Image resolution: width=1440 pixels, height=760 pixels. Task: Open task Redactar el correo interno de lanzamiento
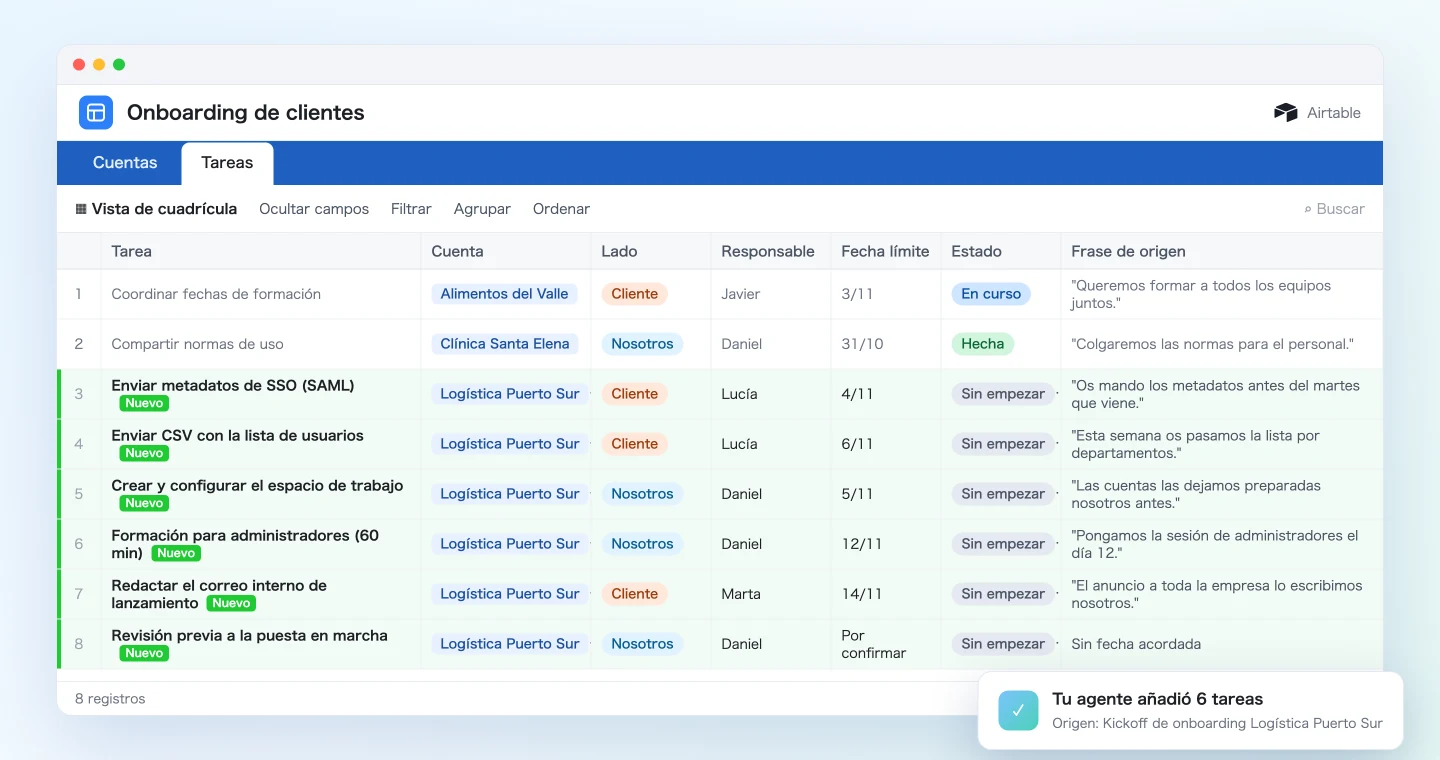(x=219, y=594)
